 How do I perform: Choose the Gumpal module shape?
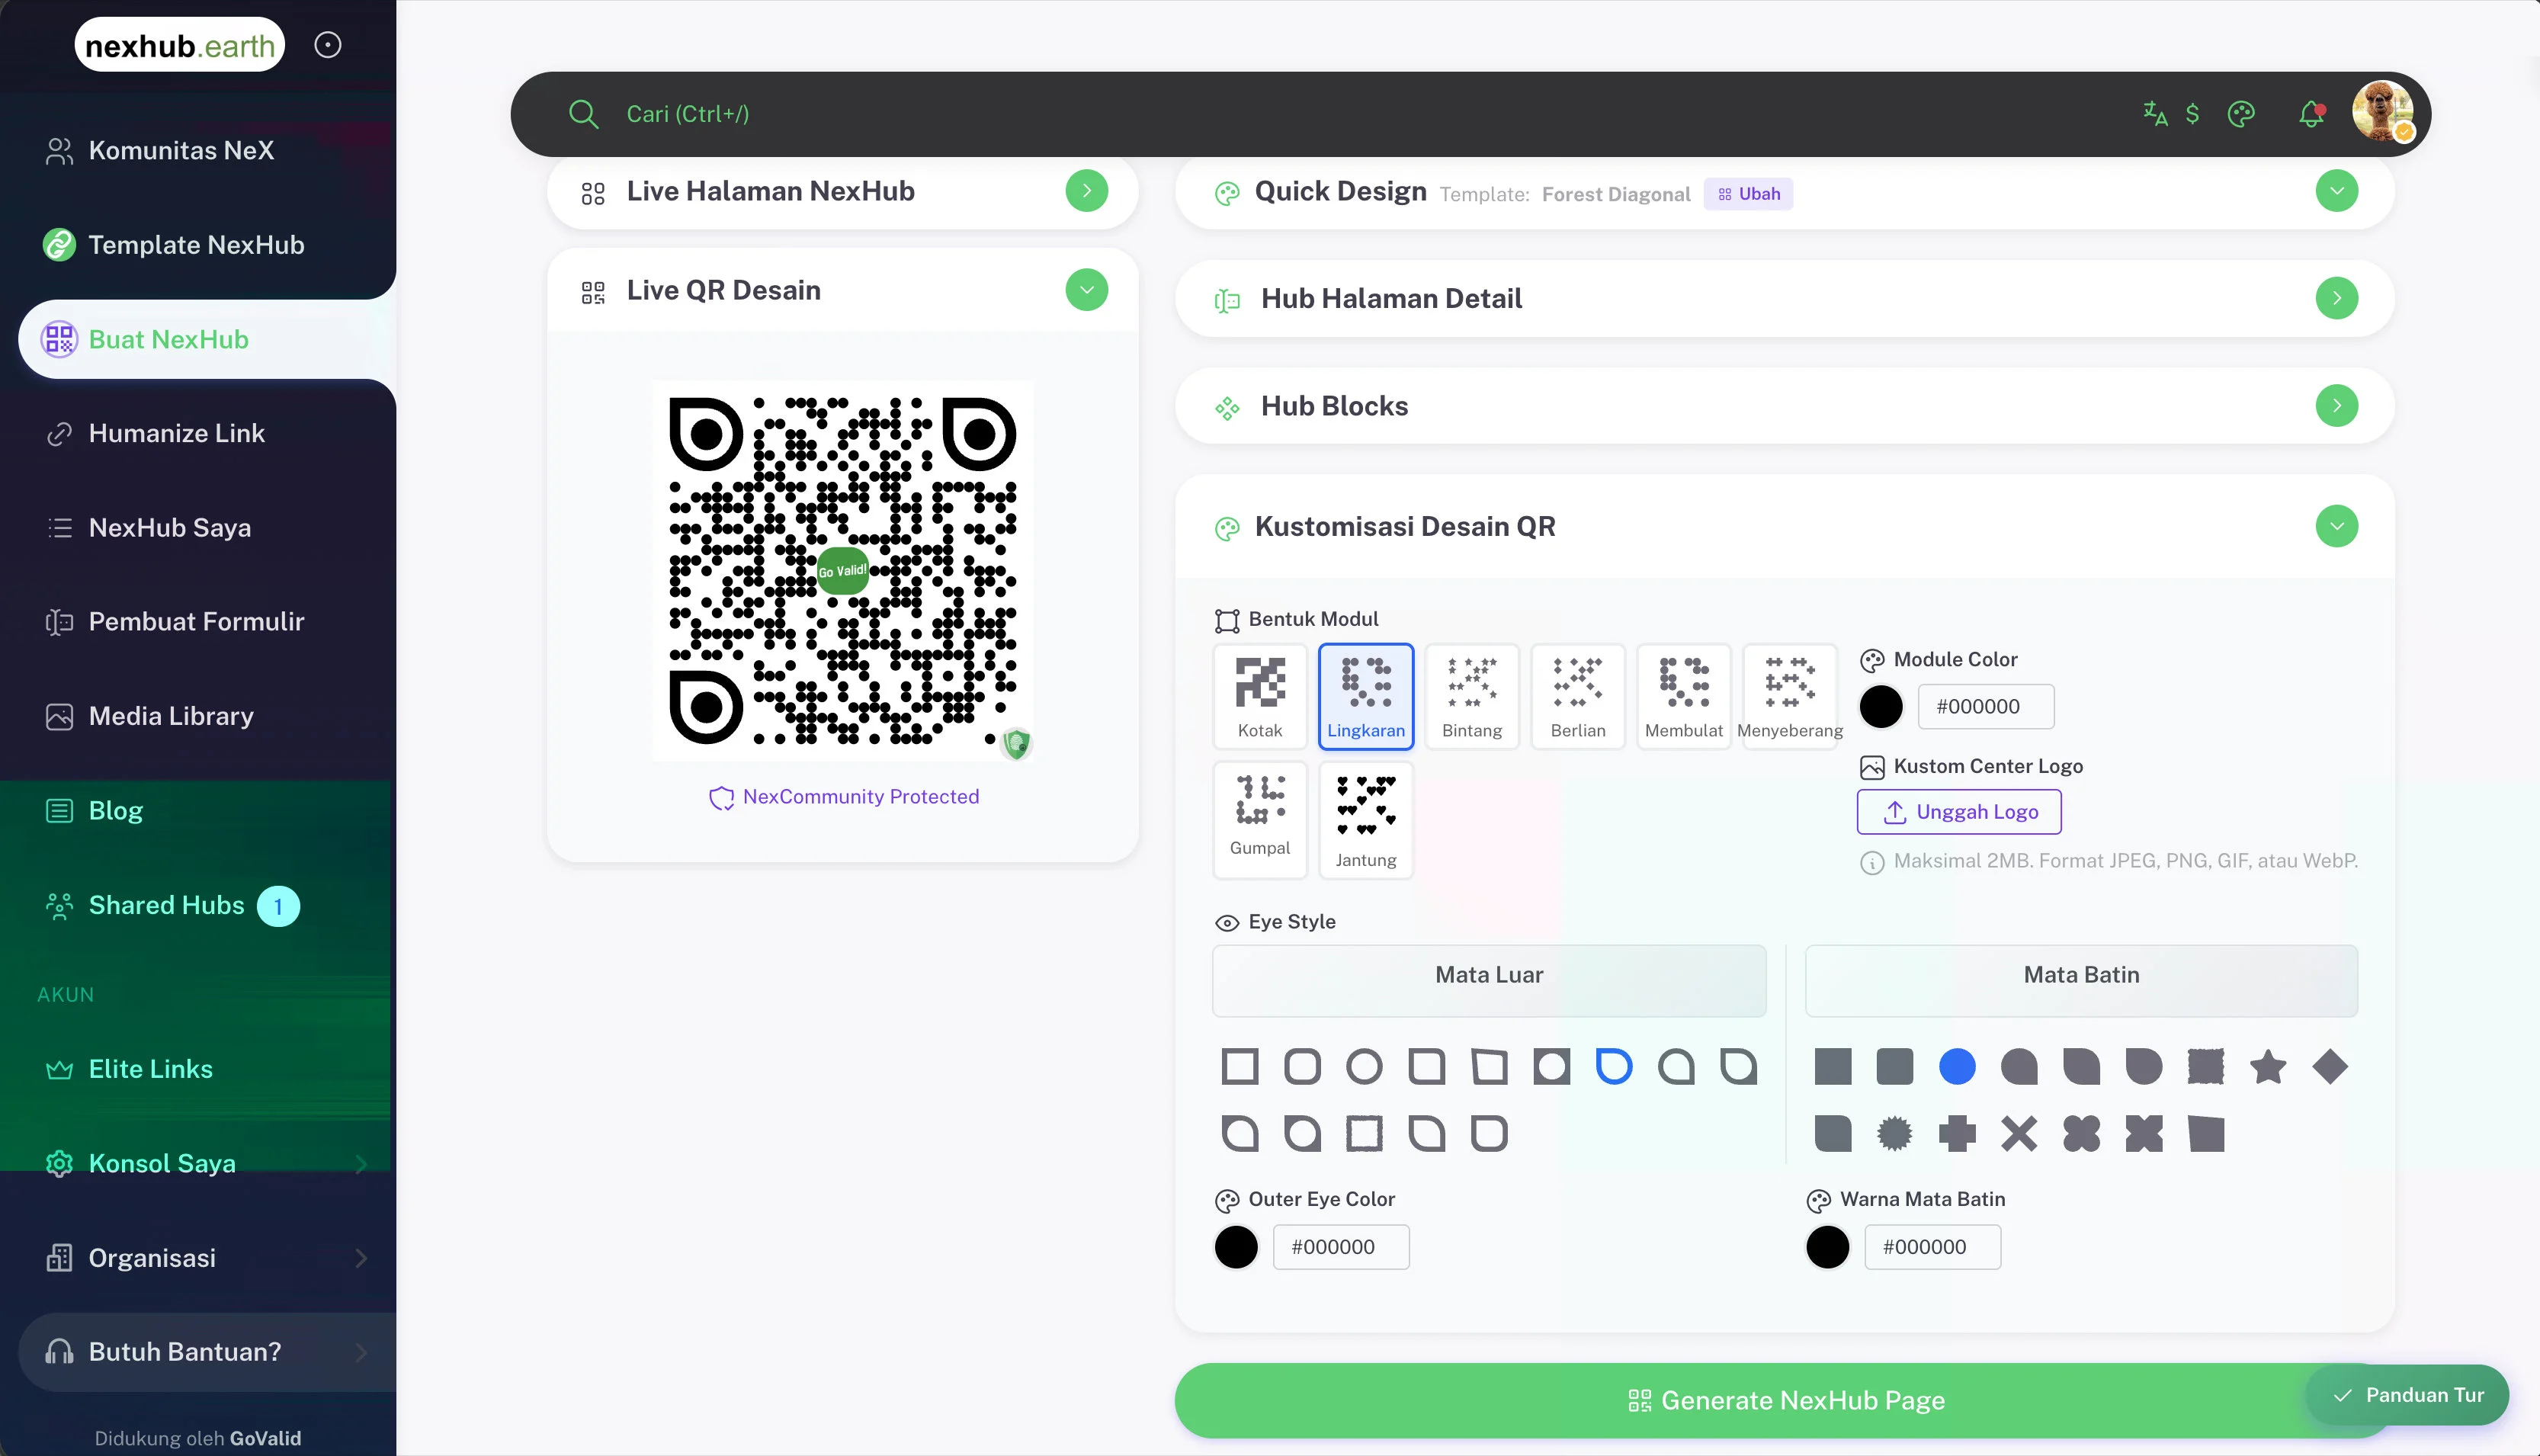point(1260,820)
